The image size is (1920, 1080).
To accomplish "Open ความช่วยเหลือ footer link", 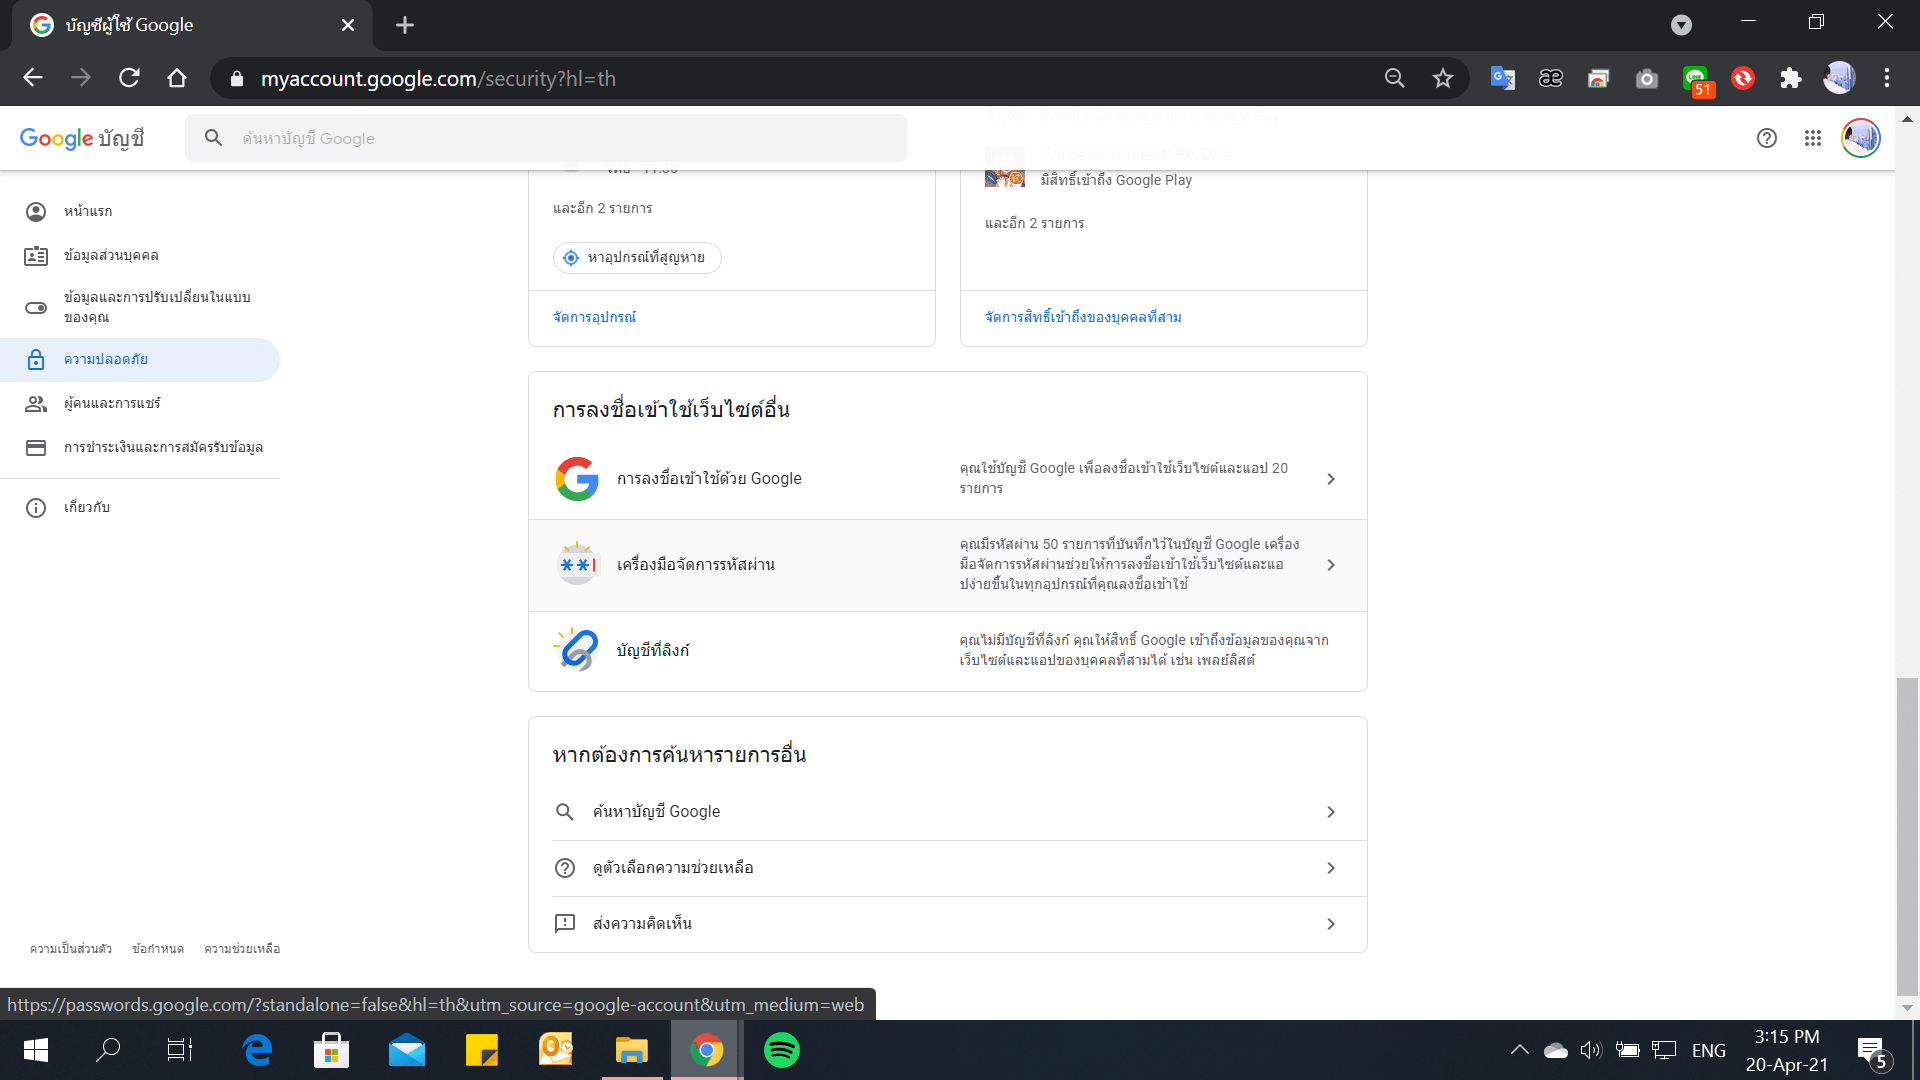I will point(242,949).
